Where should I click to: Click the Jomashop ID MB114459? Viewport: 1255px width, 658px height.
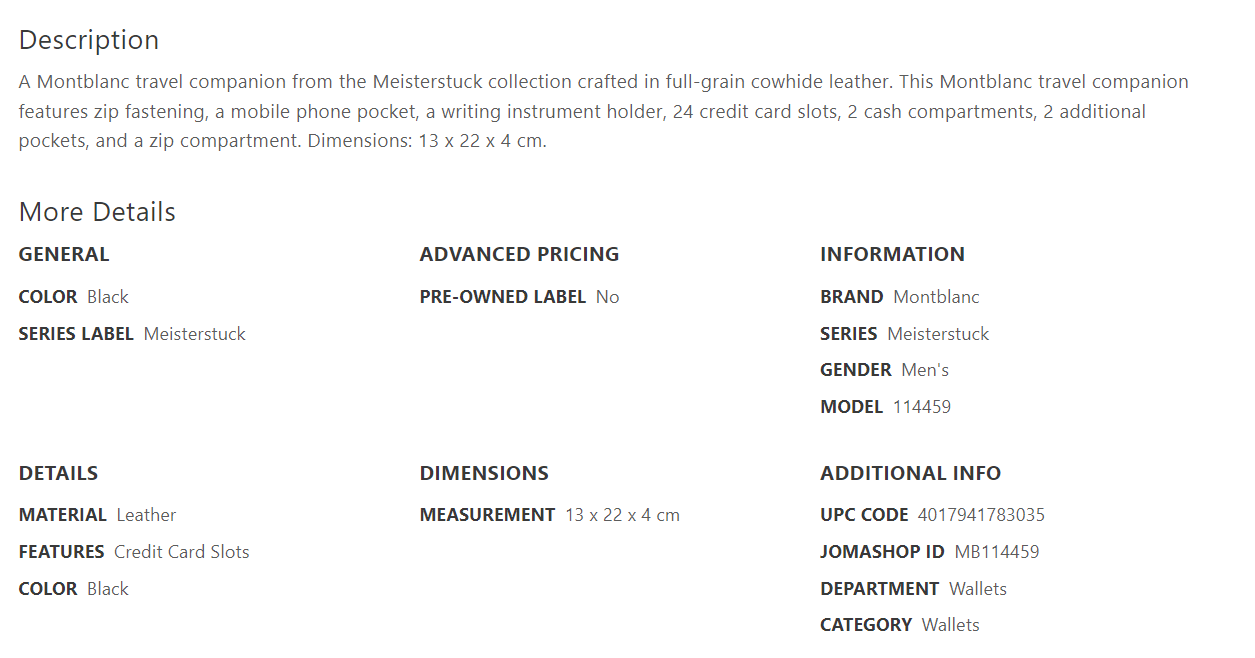(x=997, y=552)
